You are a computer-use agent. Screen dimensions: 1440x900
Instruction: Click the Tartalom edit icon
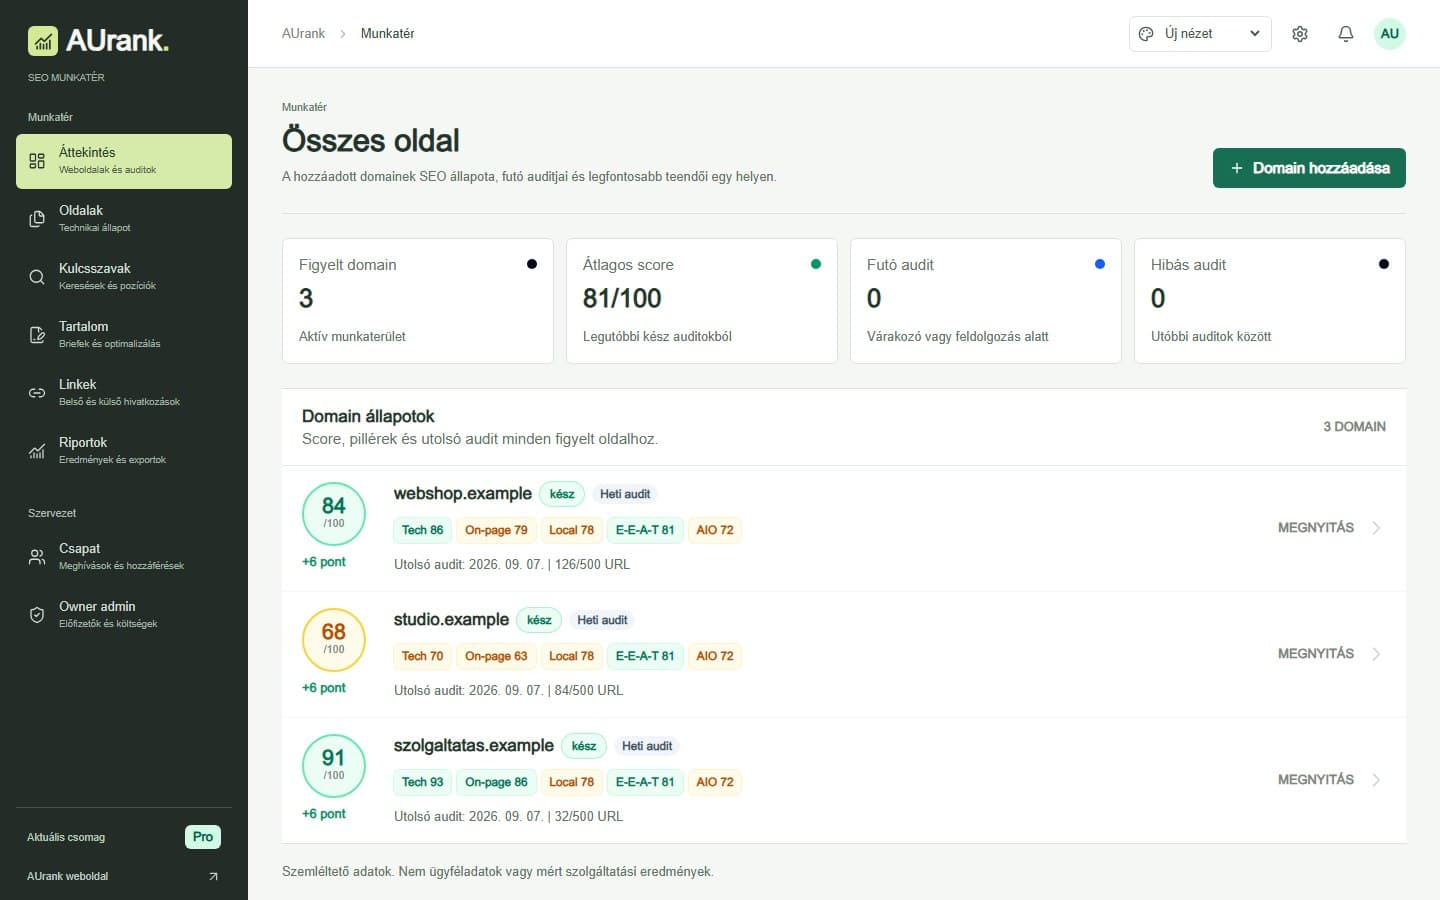37,335
